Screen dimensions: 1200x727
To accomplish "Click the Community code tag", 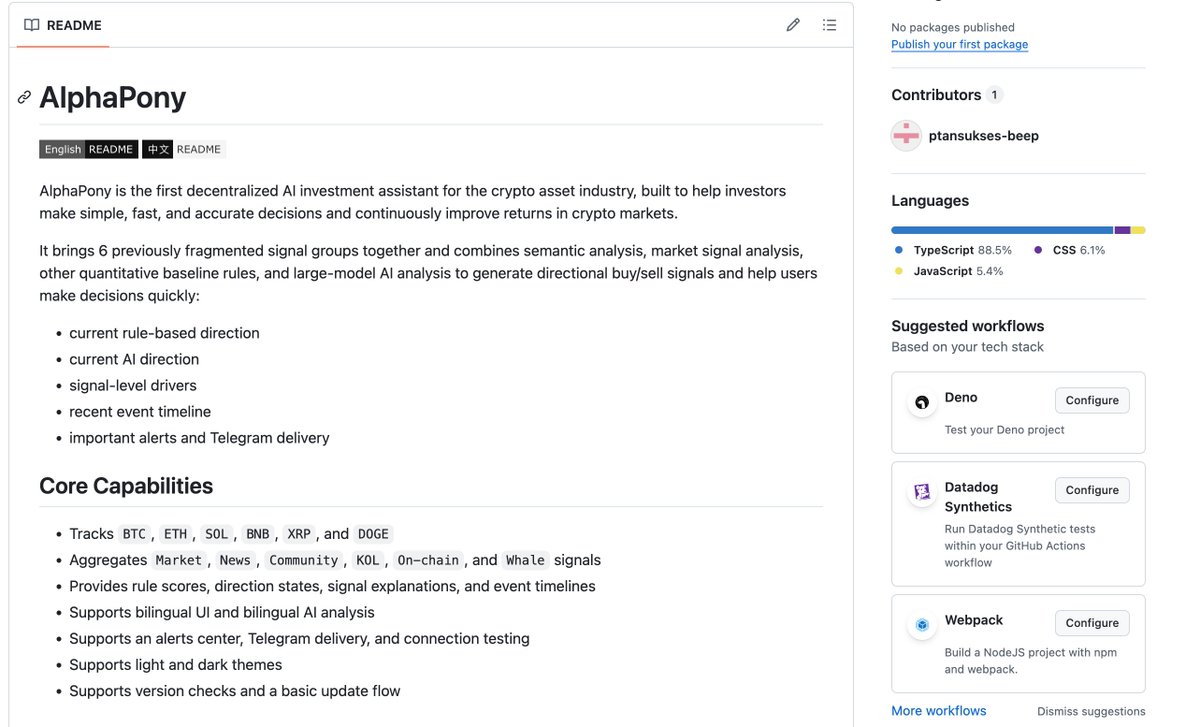I will 304,560.
